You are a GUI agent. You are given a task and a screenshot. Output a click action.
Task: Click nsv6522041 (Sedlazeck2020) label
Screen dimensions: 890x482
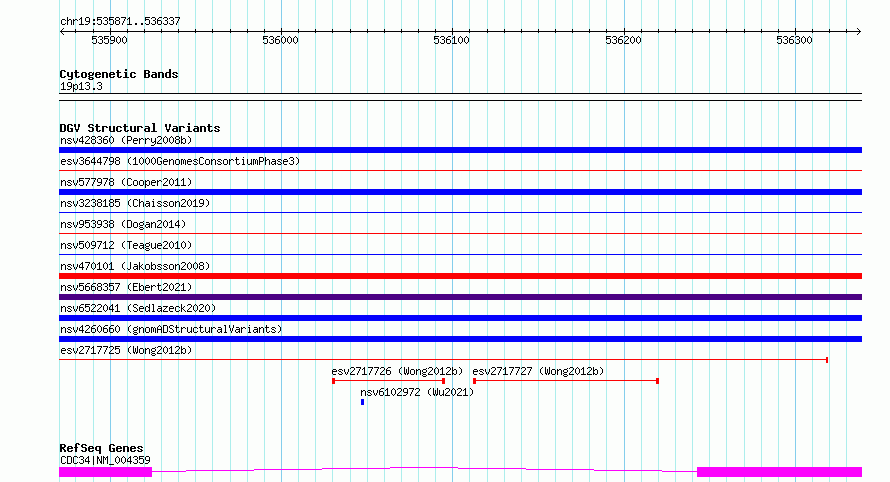pos(138,308)
